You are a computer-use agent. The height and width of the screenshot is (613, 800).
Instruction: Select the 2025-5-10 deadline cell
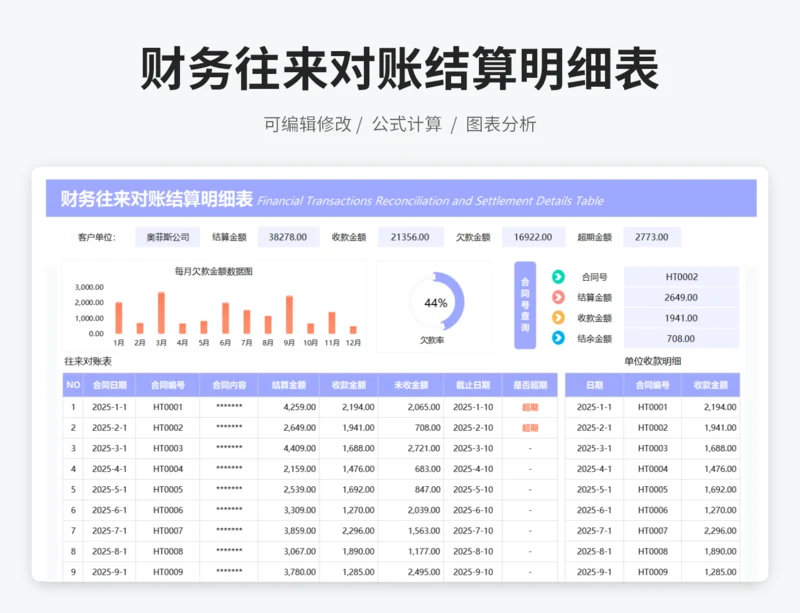coord(473,489)
